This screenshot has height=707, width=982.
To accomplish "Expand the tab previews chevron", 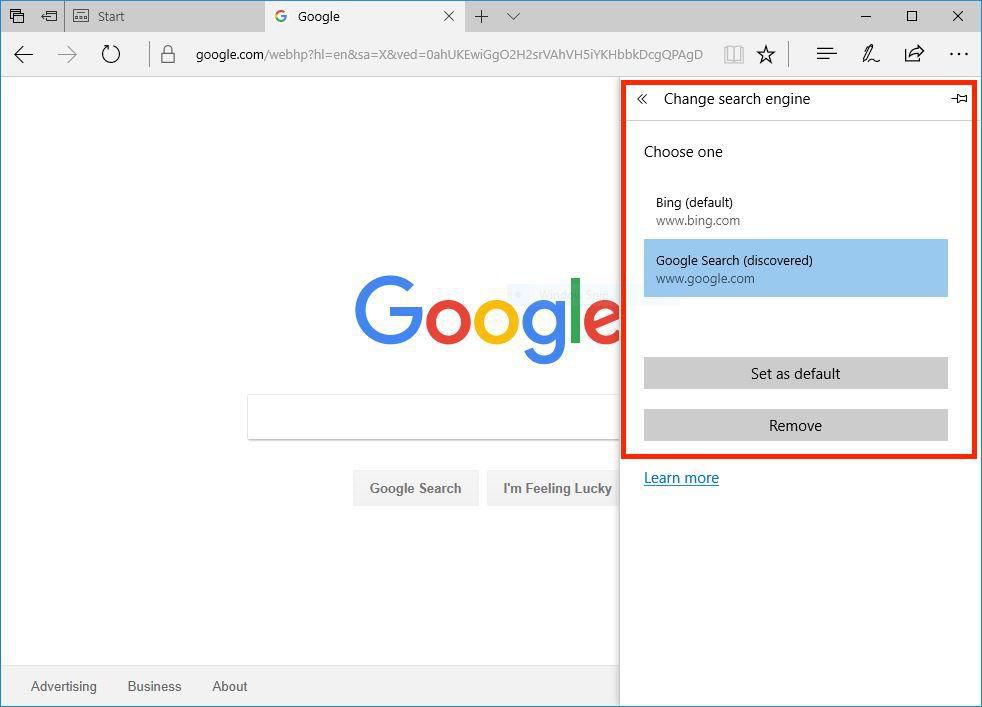I will click(x=513, y=16).
